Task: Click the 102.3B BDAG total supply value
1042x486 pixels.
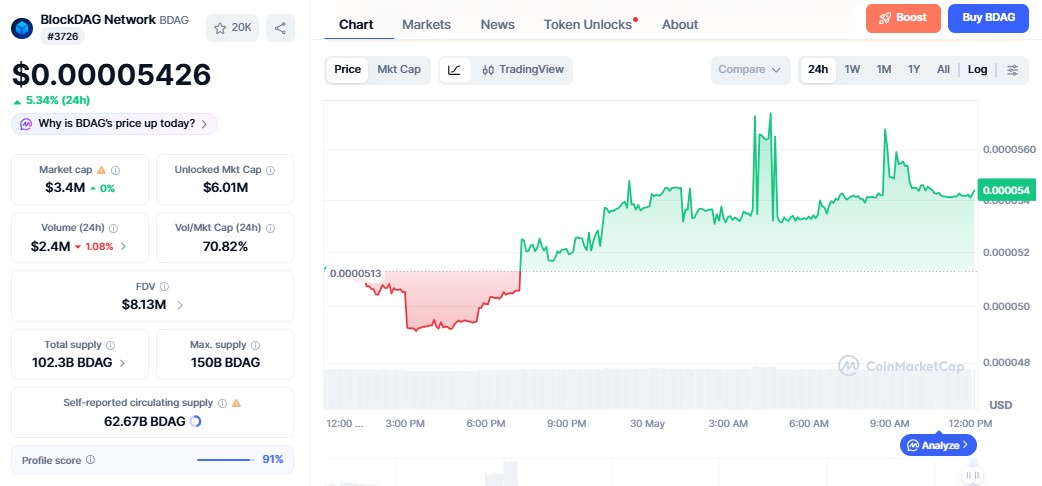Action: (72, 363)
